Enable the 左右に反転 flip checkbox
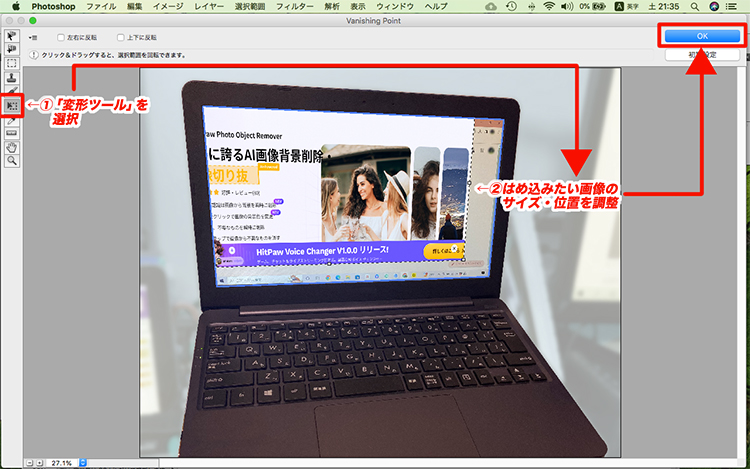Viewport: 750px width, 469px height. click(x=61, y=37)
